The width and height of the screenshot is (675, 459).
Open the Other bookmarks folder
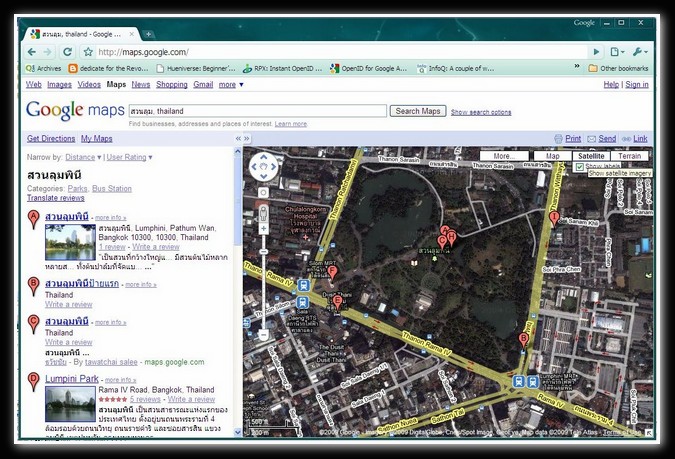point(618,68)
